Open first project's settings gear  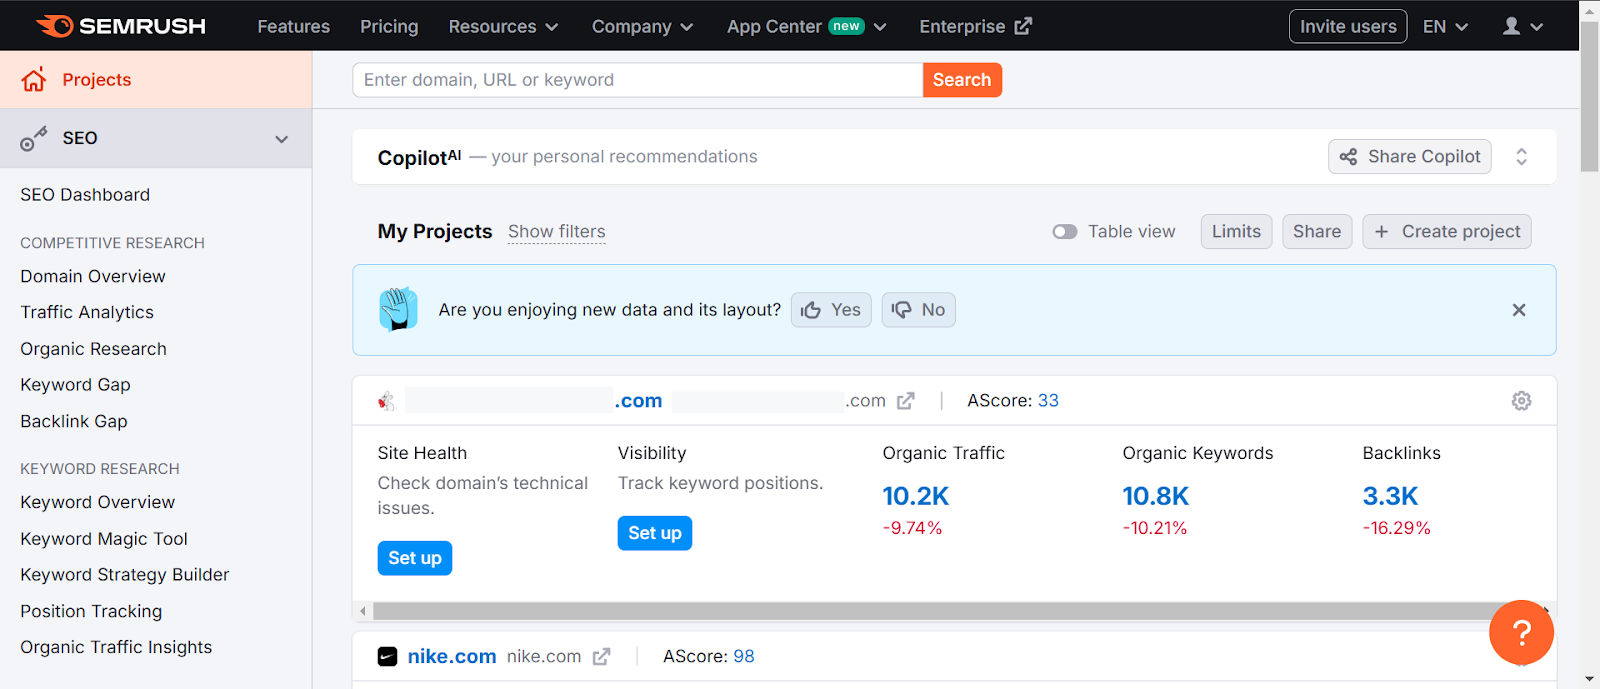pos(1521,401)
